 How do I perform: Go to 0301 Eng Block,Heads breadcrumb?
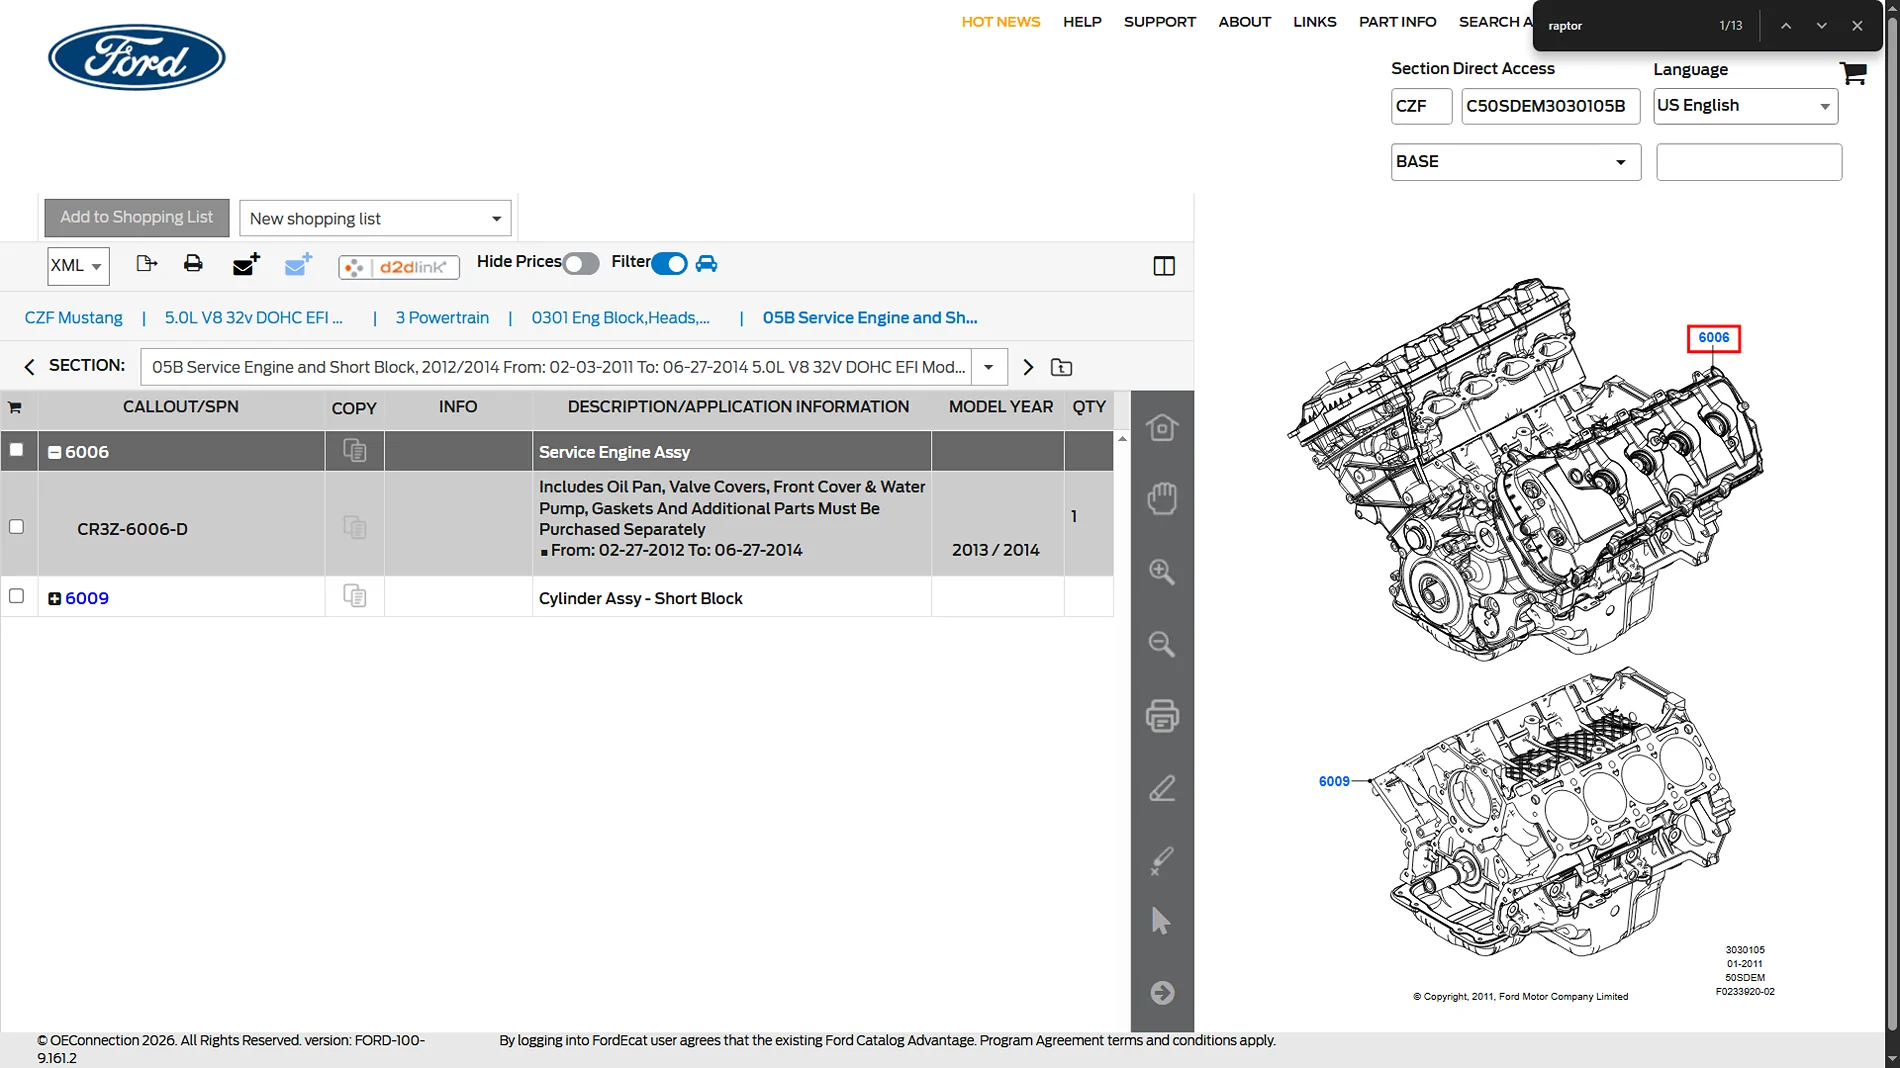(621, 318)
